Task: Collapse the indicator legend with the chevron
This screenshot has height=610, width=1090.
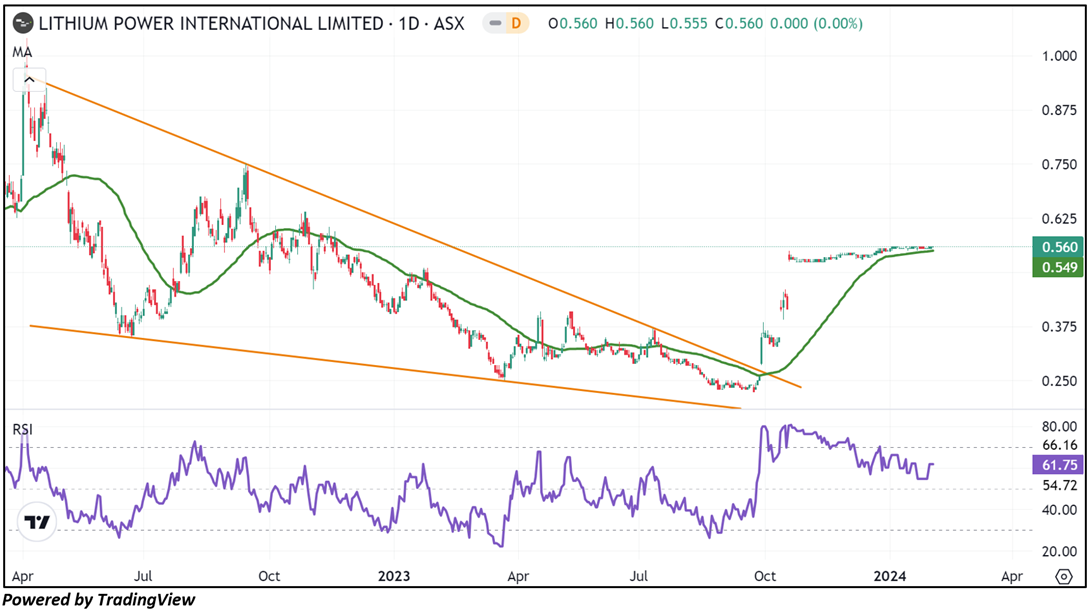Action: click(29, 80)
